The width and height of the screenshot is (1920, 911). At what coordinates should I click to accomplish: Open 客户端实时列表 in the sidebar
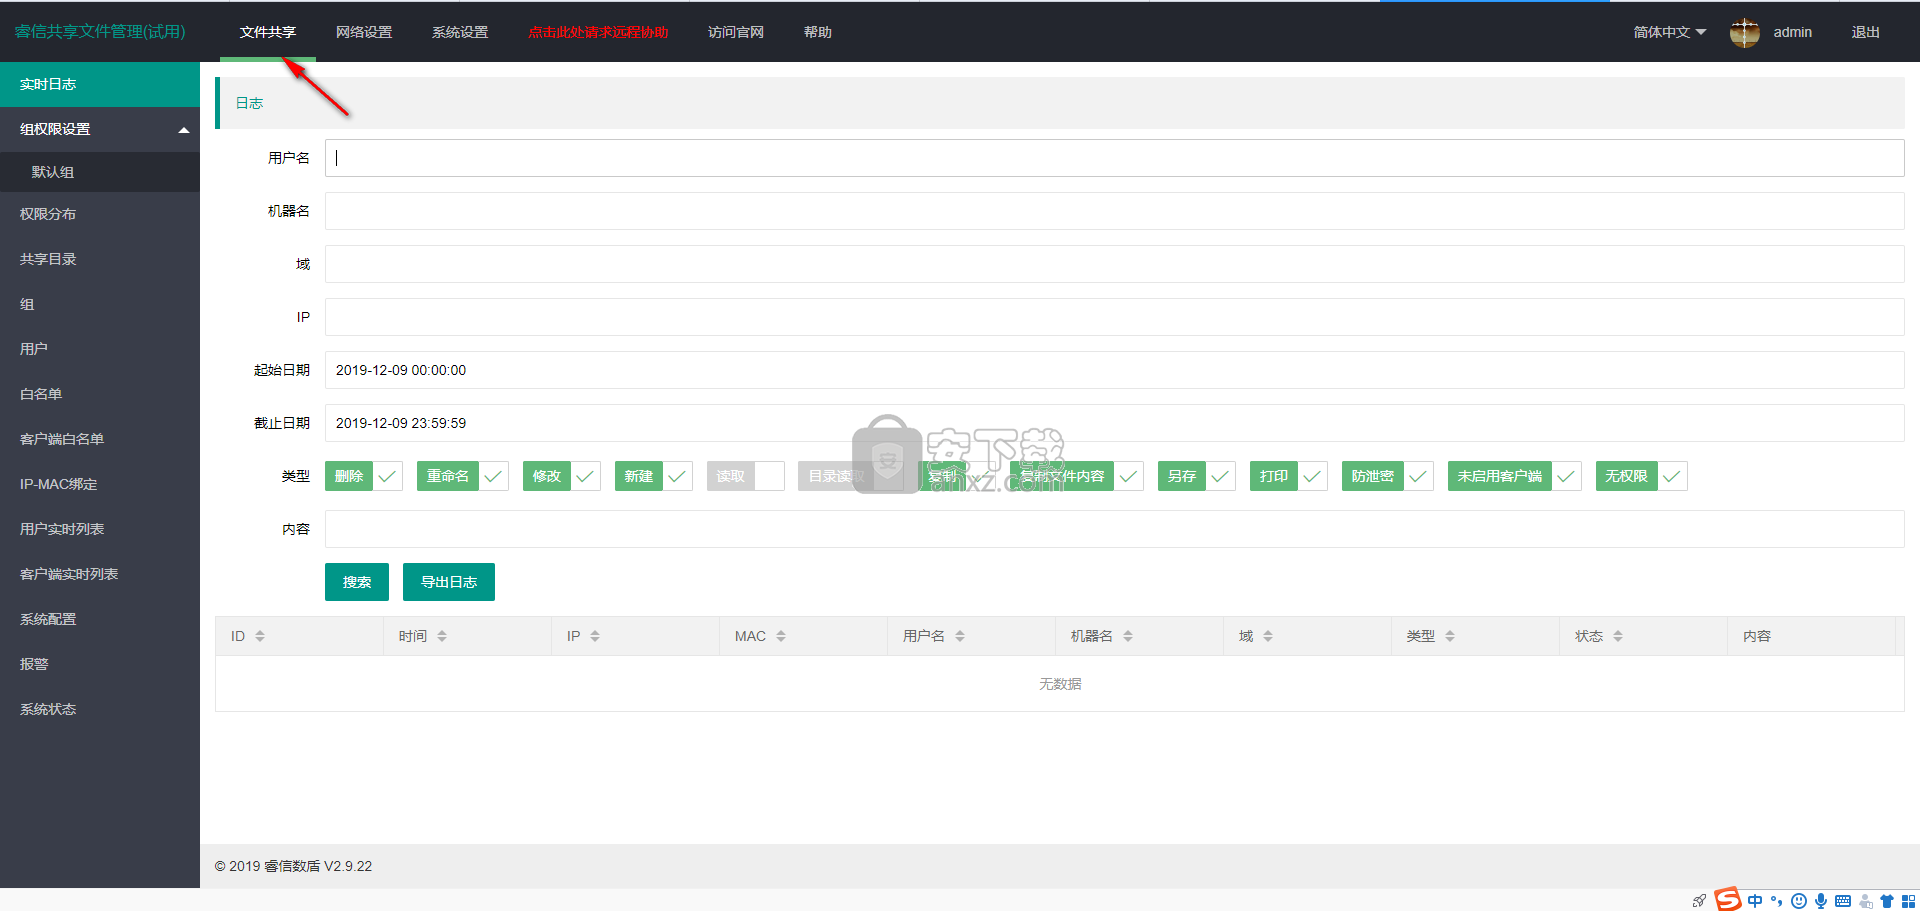(100, 574)
